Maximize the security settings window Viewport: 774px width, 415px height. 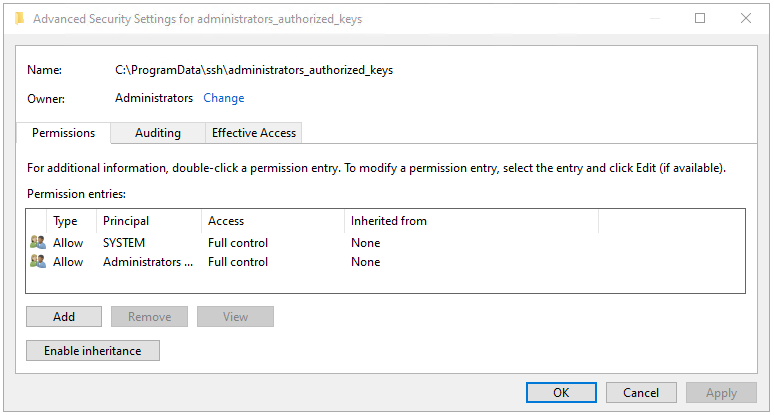[x=700, y=18]
